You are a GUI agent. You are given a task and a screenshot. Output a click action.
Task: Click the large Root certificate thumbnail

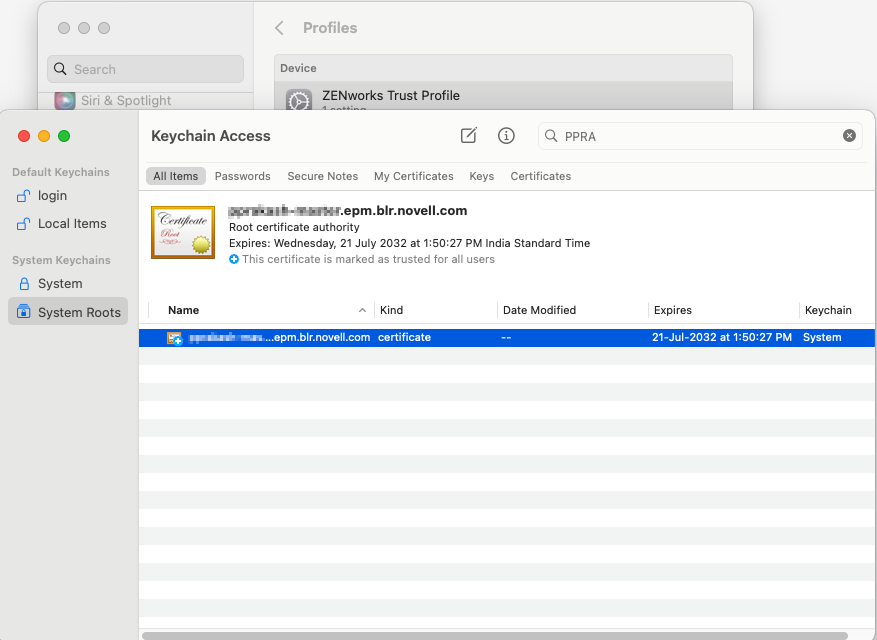pyautogui.click(x=182, y=232)
